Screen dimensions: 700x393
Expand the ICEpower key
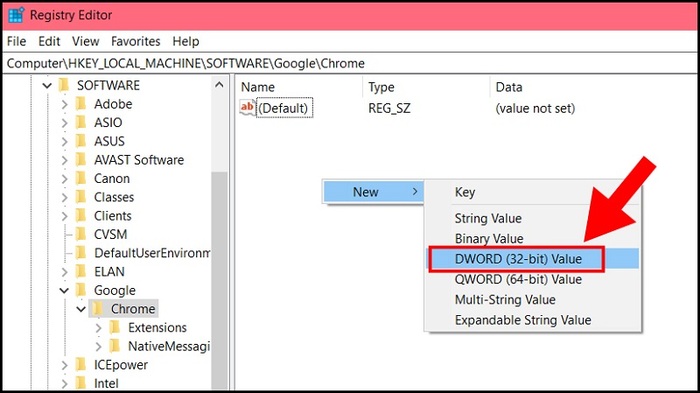pos(65,365)
